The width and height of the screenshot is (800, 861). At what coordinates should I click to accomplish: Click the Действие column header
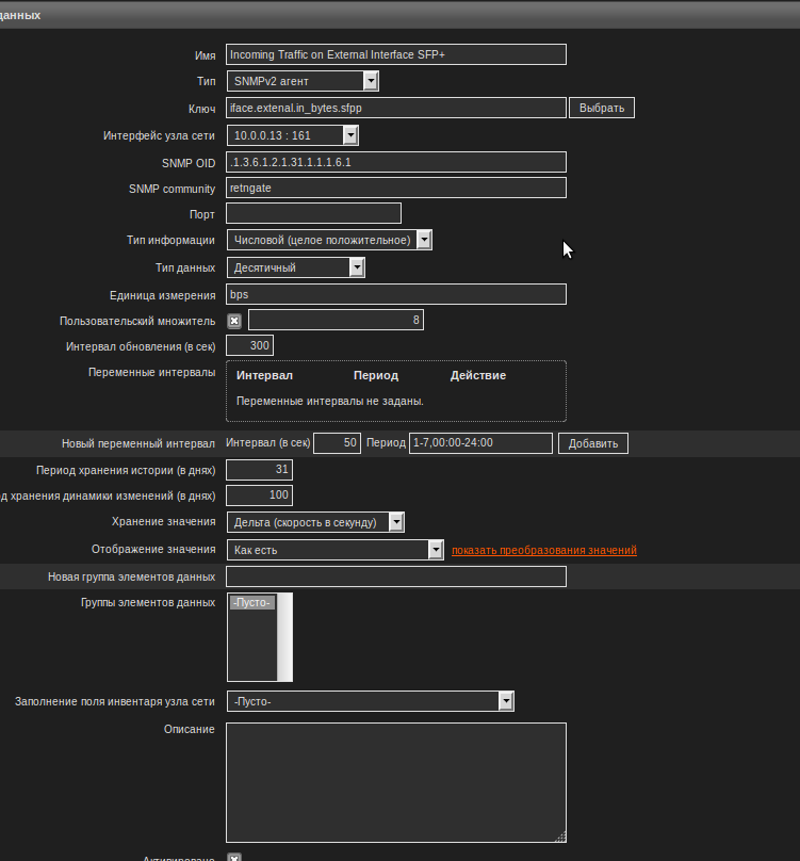(478, 376)
